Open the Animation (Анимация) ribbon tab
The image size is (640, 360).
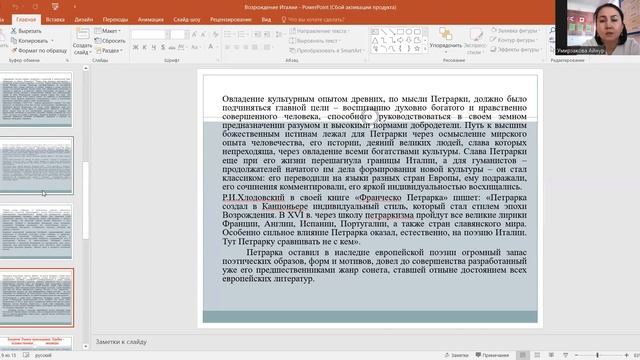[x=151, y=20]
